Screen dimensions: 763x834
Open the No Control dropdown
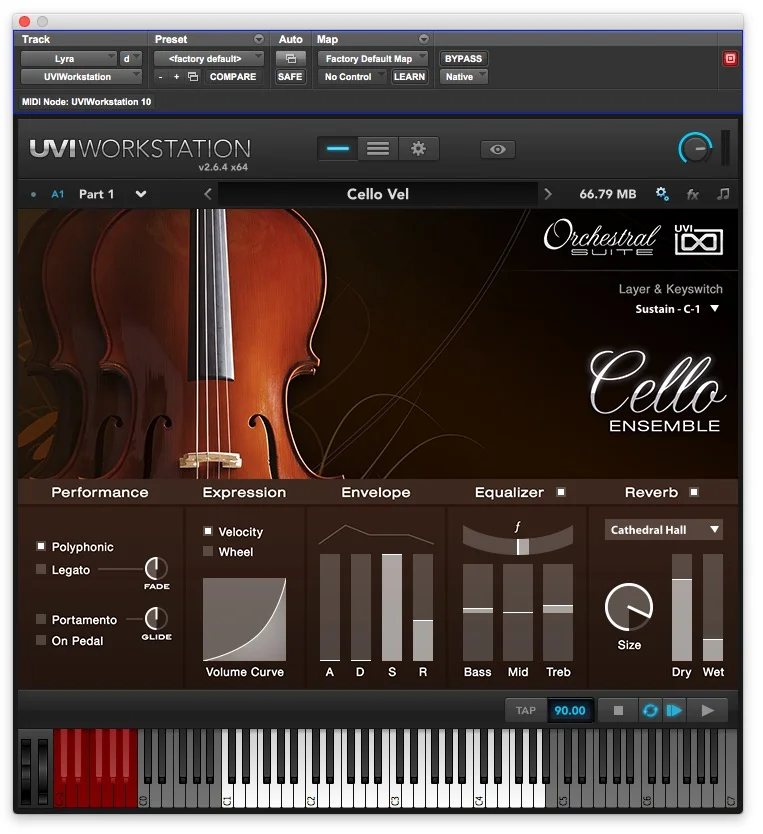352,77
